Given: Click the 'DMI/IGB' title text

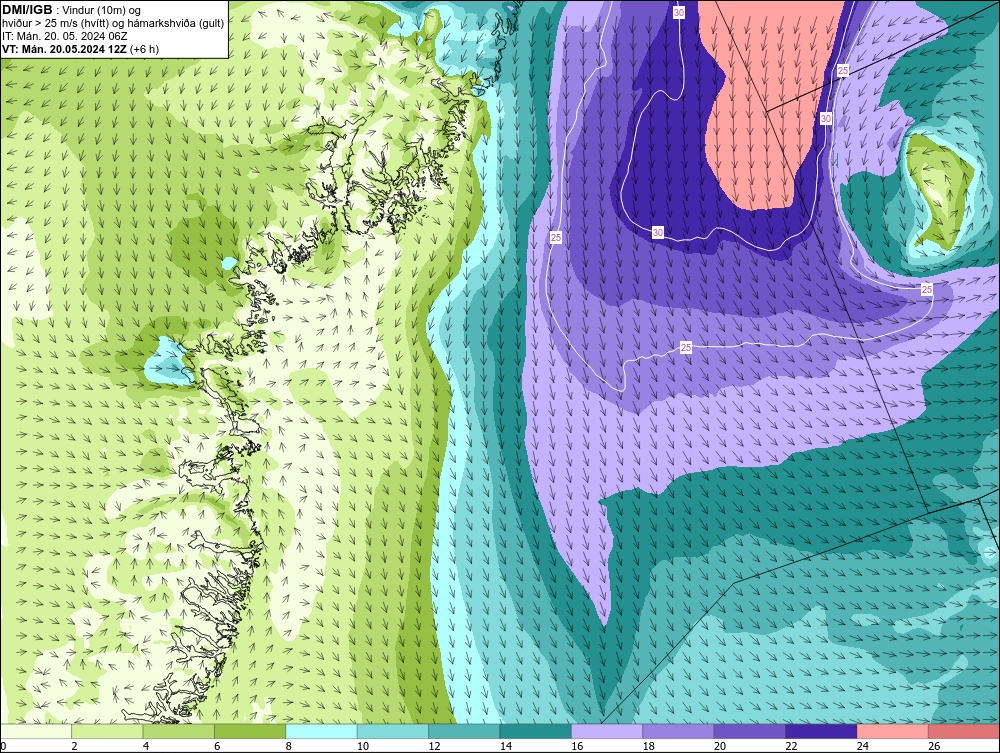Looking at the screenshot, I should 27,10.
